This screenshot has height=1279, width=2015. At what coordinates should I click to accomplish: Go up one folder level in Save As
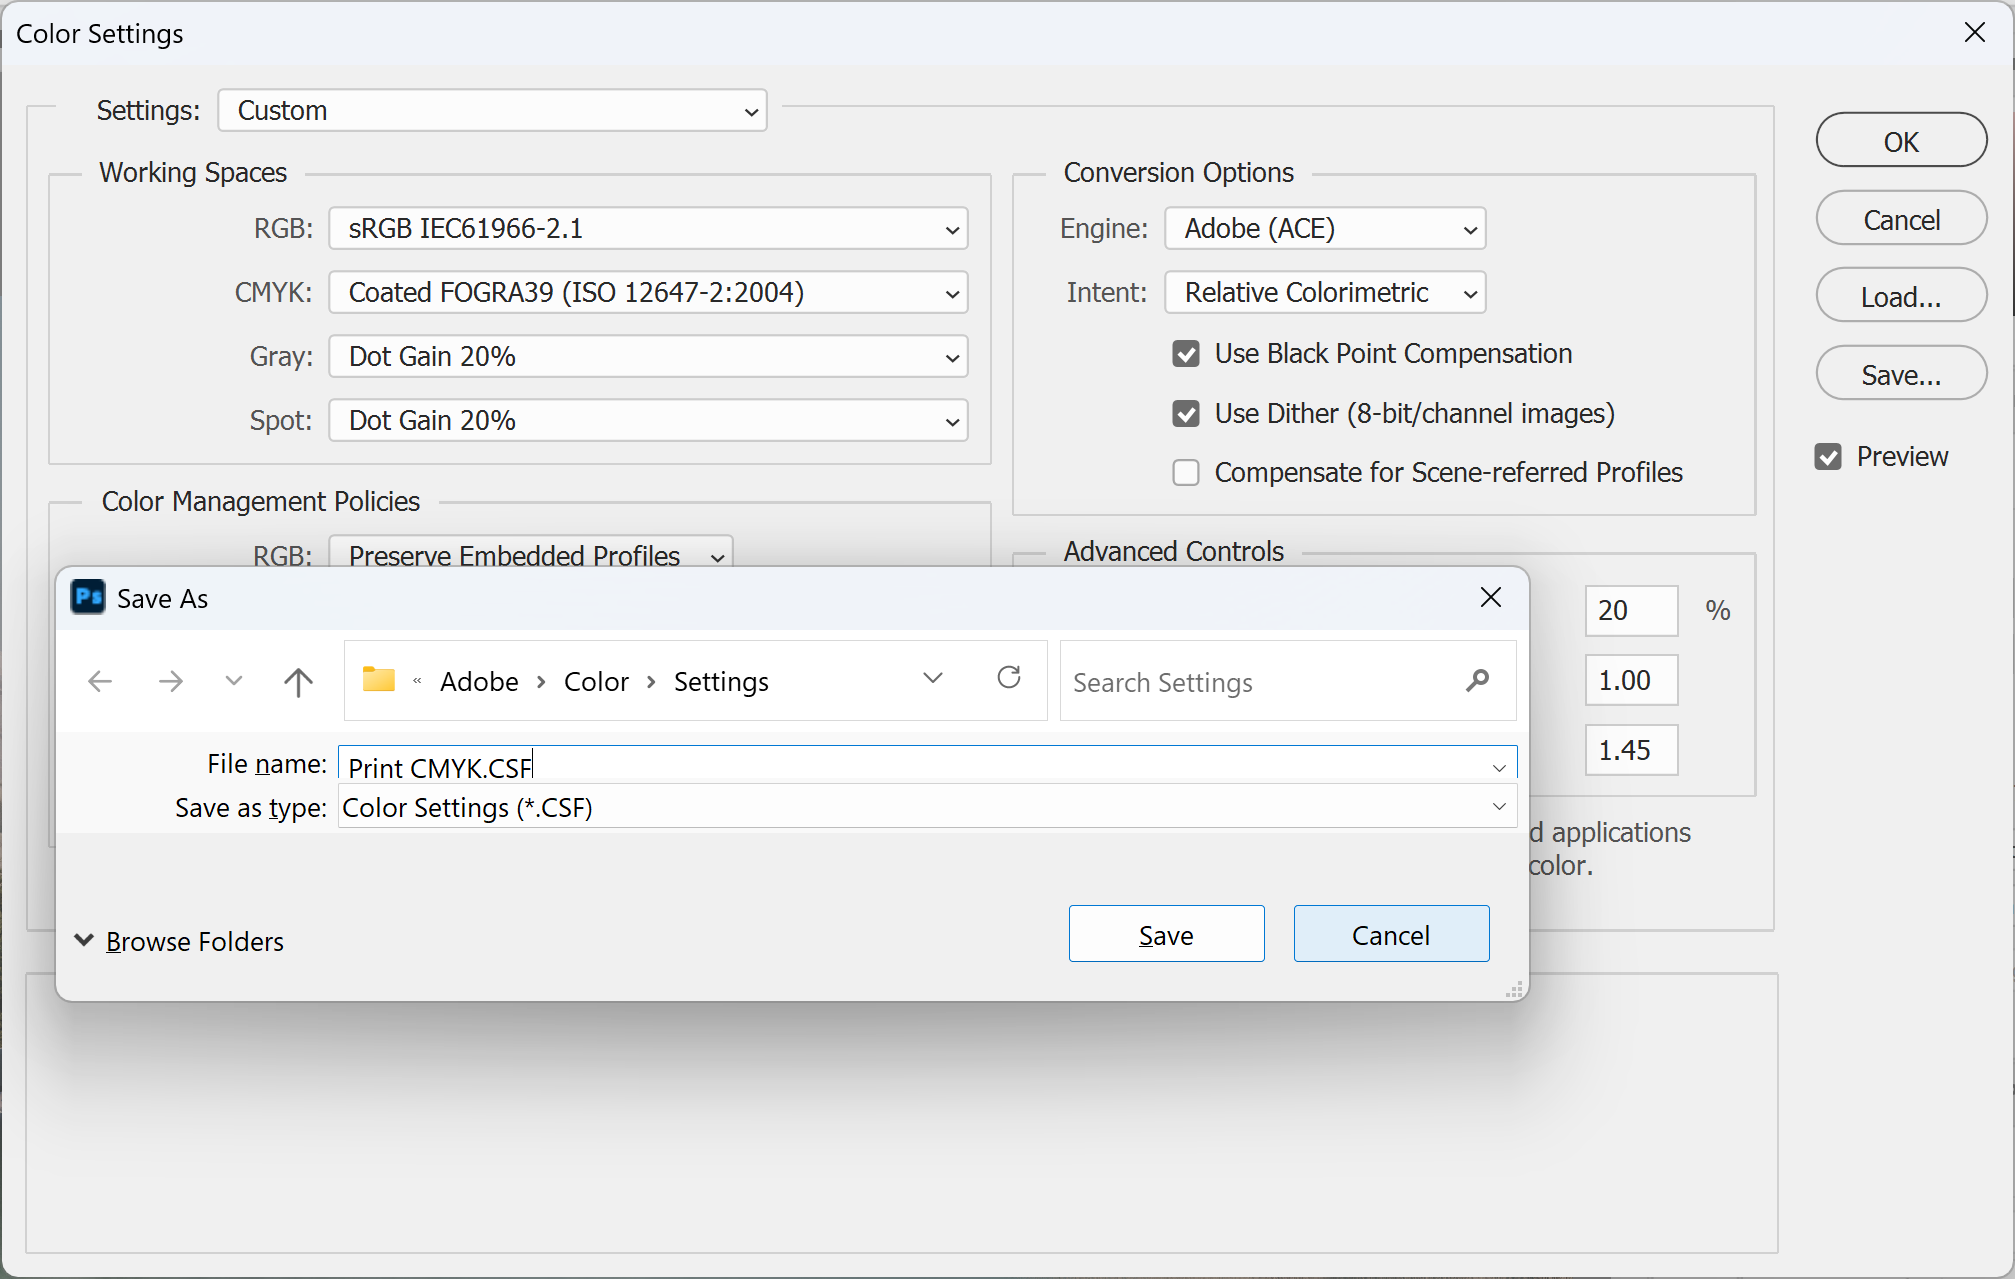pos(298,682)
